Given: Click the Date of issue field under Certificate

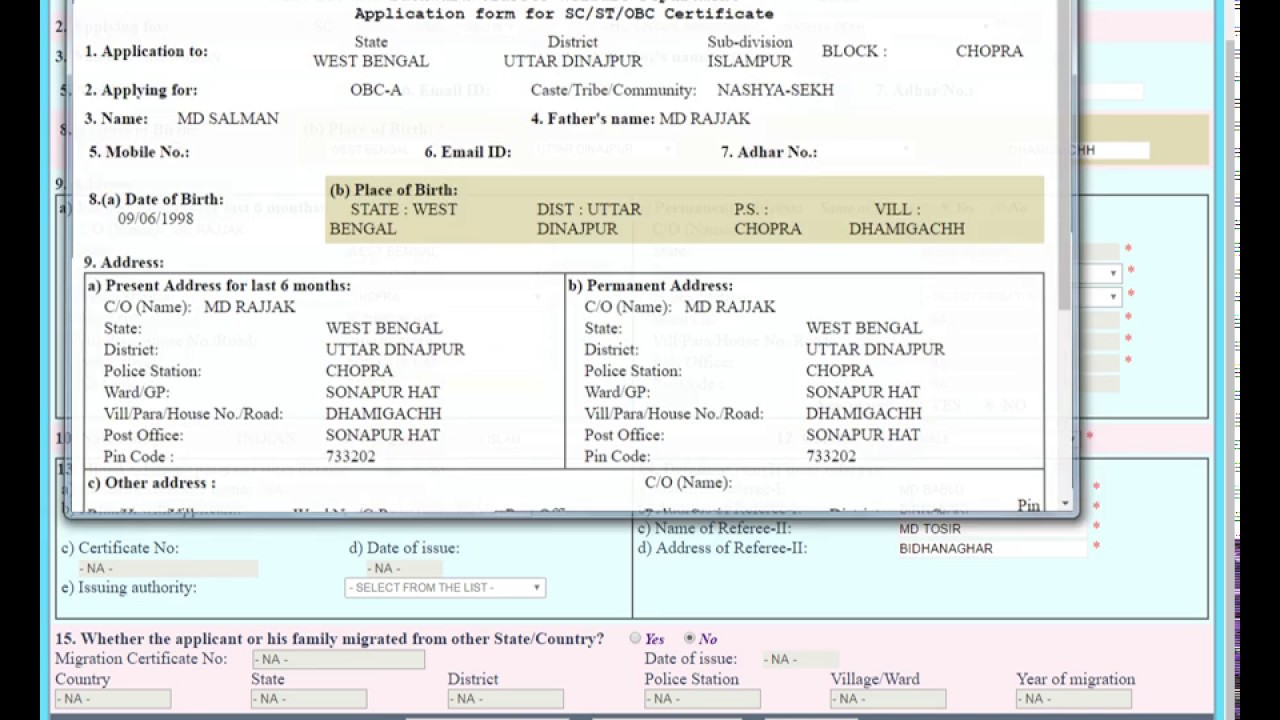Looking at the screenshot, I should tap(404, 568).
